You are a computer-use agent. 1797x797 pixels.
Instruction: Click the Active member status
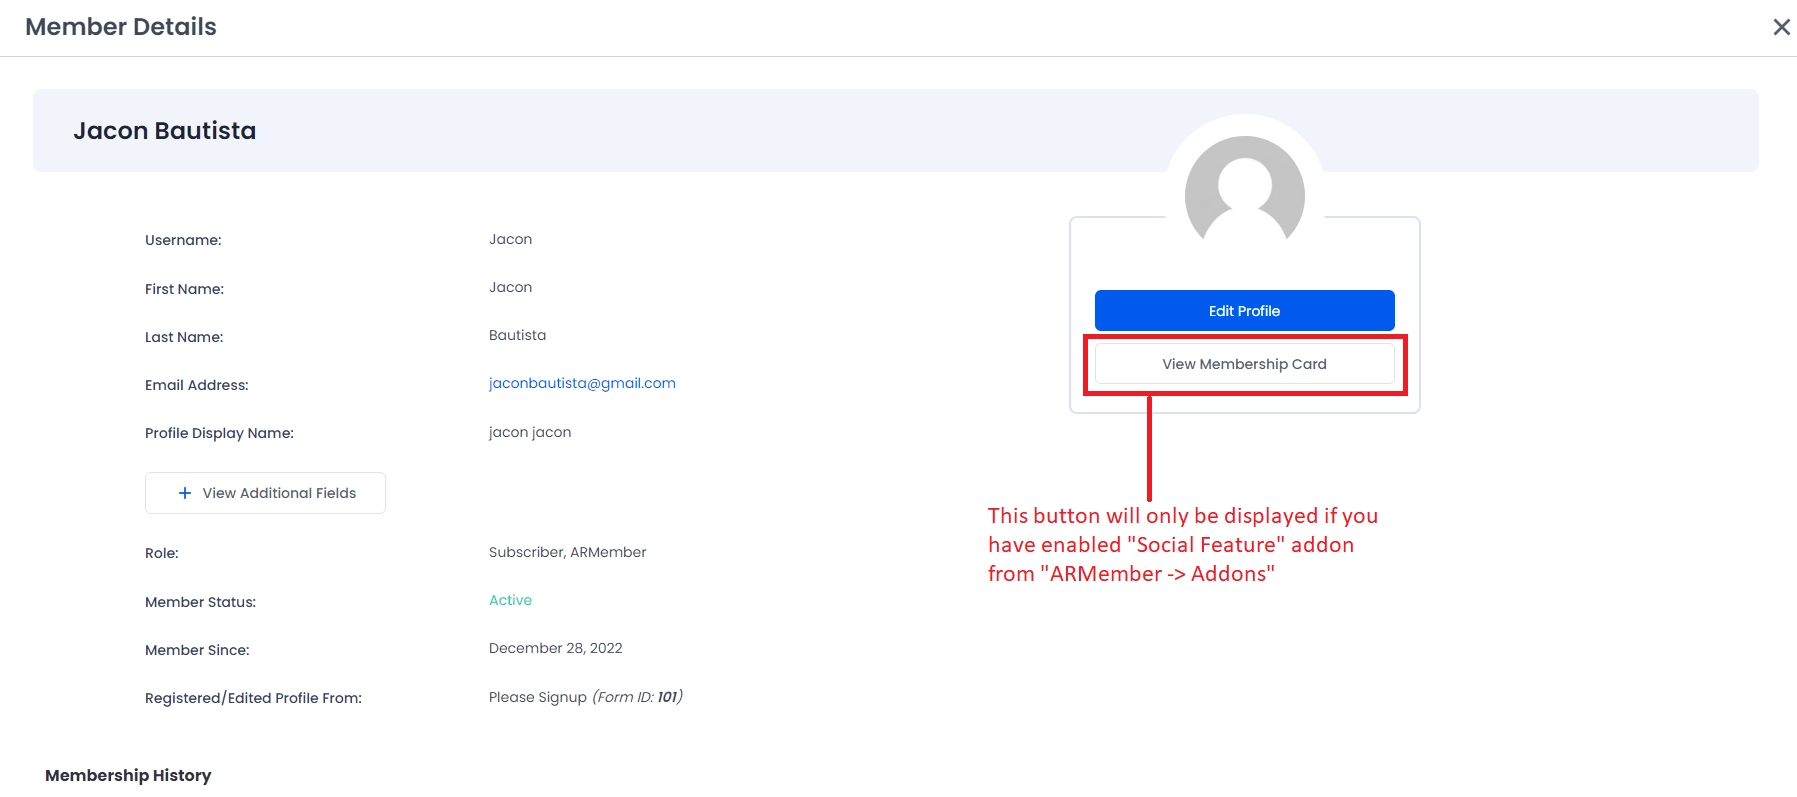point(510,600)
